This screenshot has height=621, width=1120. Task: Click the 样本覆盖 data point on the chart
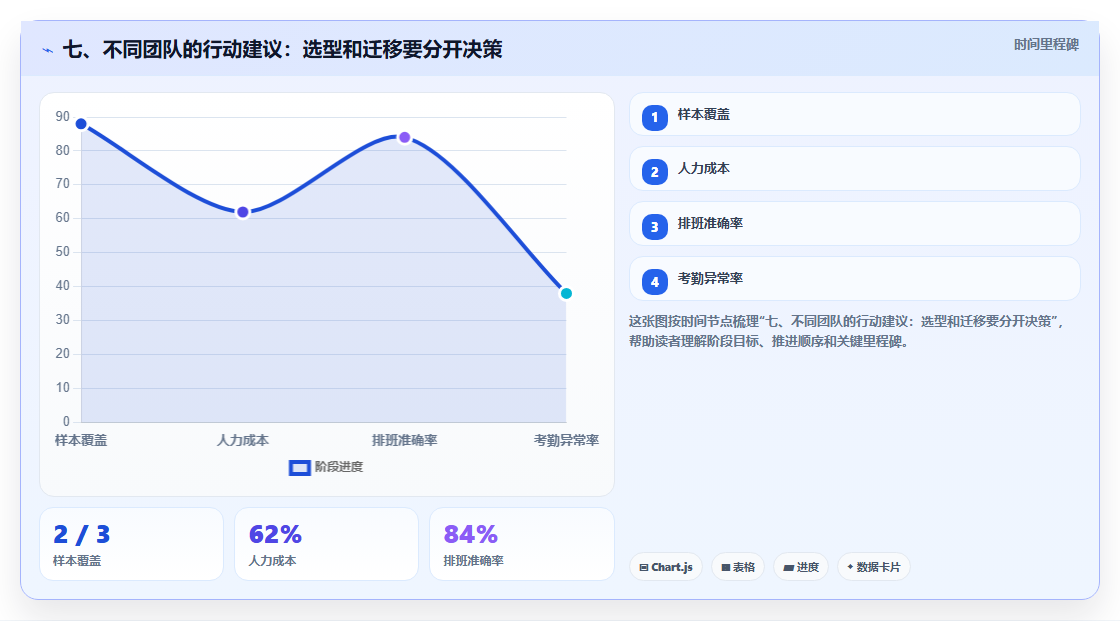(81, 124)
